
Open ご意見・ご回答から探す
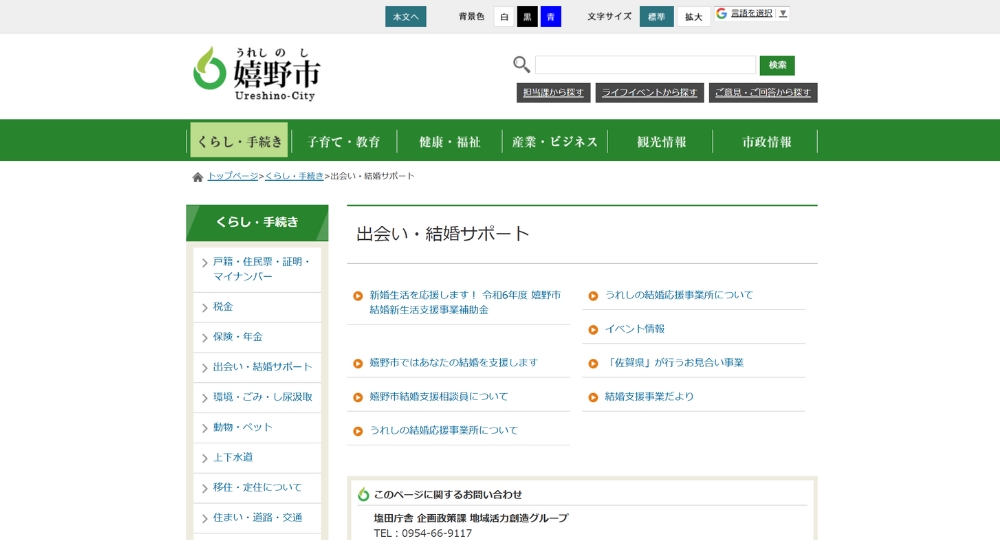[763, 92]
